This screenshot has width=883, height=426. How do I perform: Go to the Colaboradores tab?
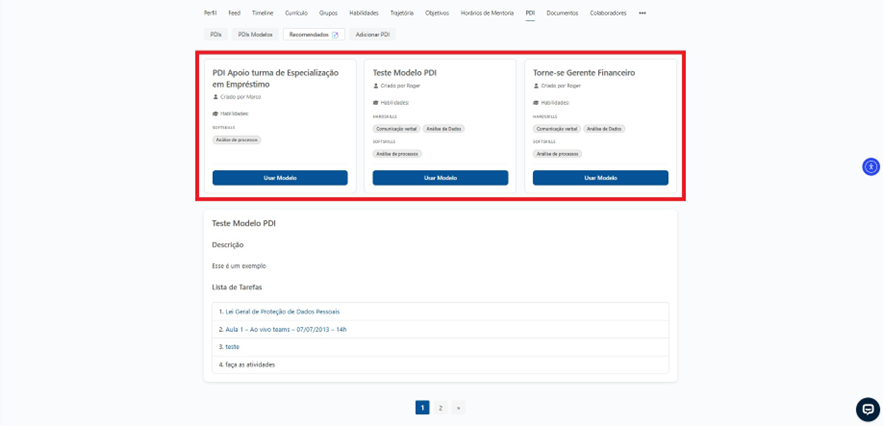(608, 13)
